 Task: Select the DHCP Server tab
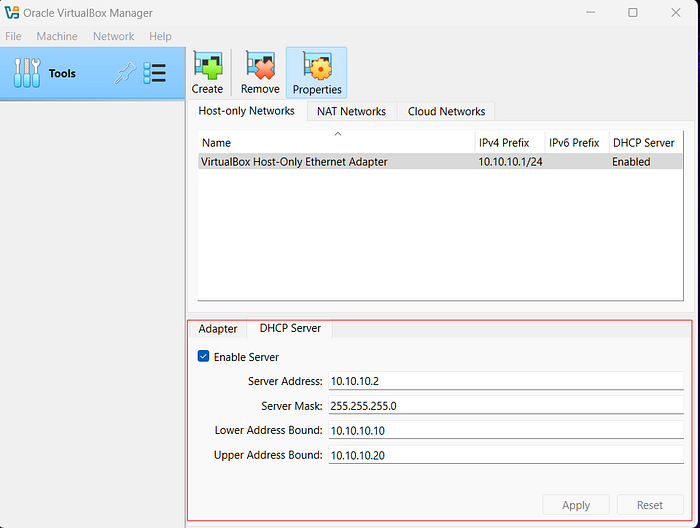290,328
